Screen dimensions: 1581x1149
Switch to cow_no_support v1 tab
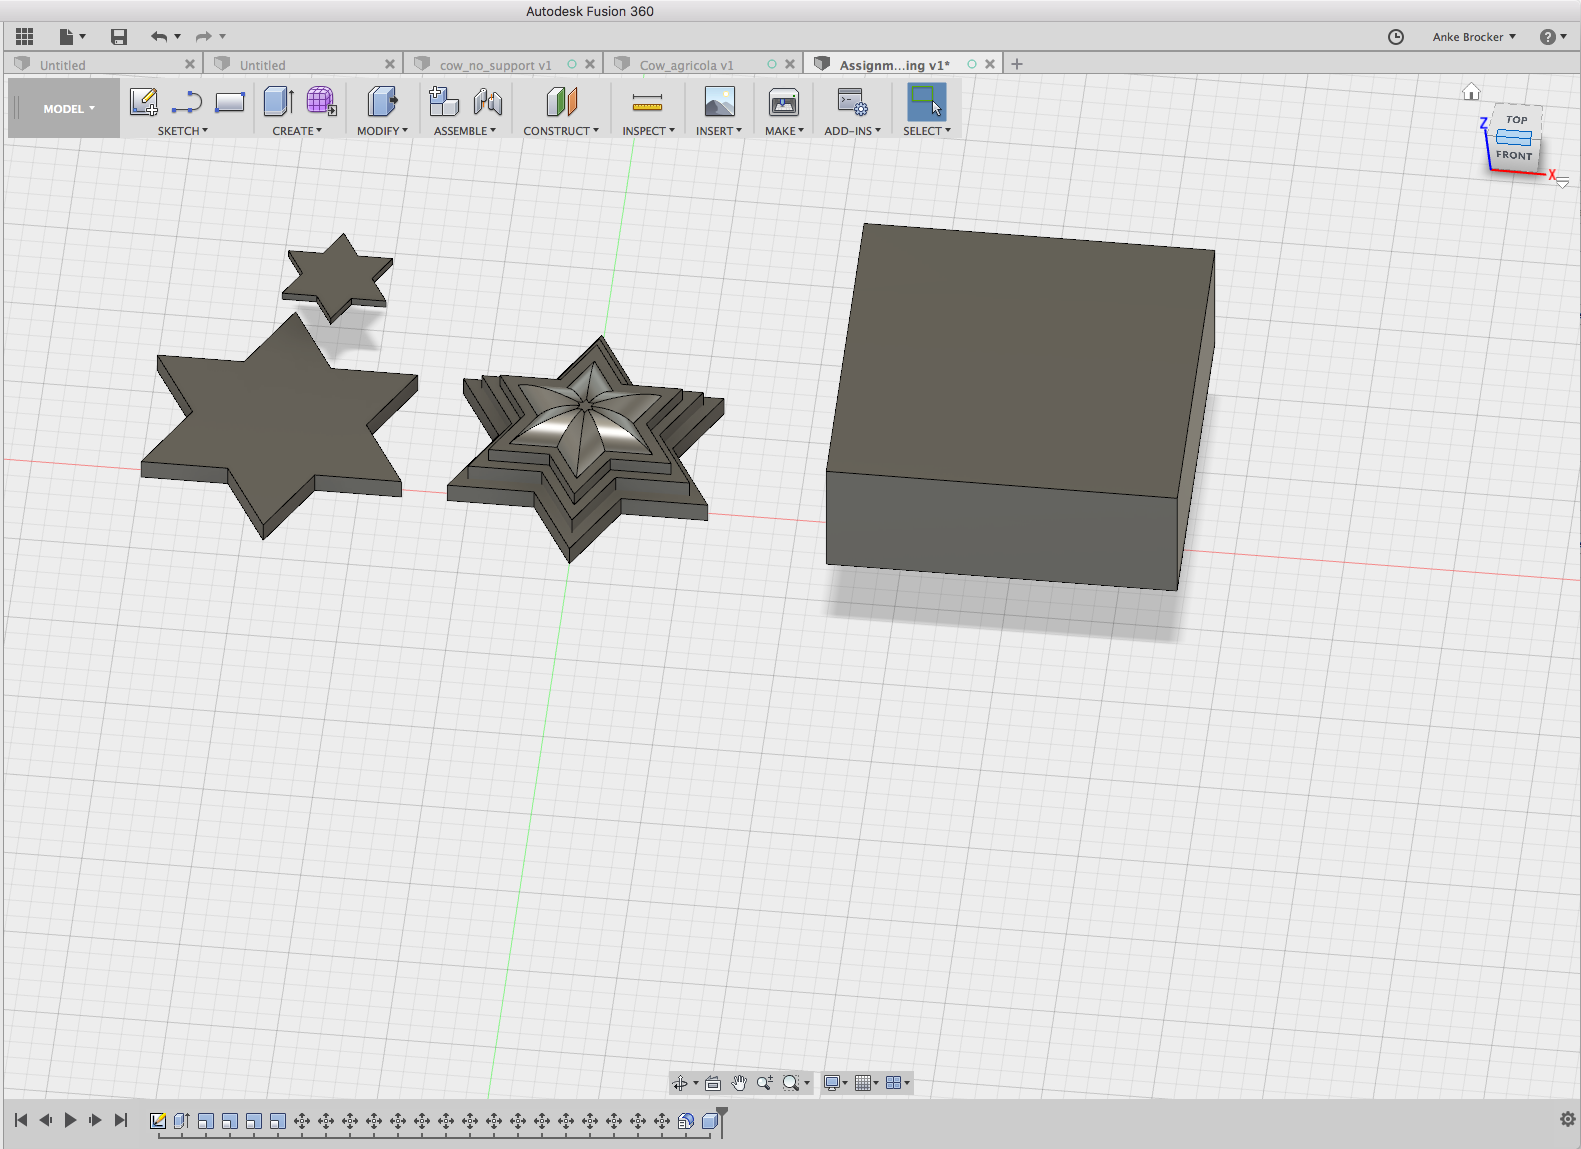(x=495, y=65)
